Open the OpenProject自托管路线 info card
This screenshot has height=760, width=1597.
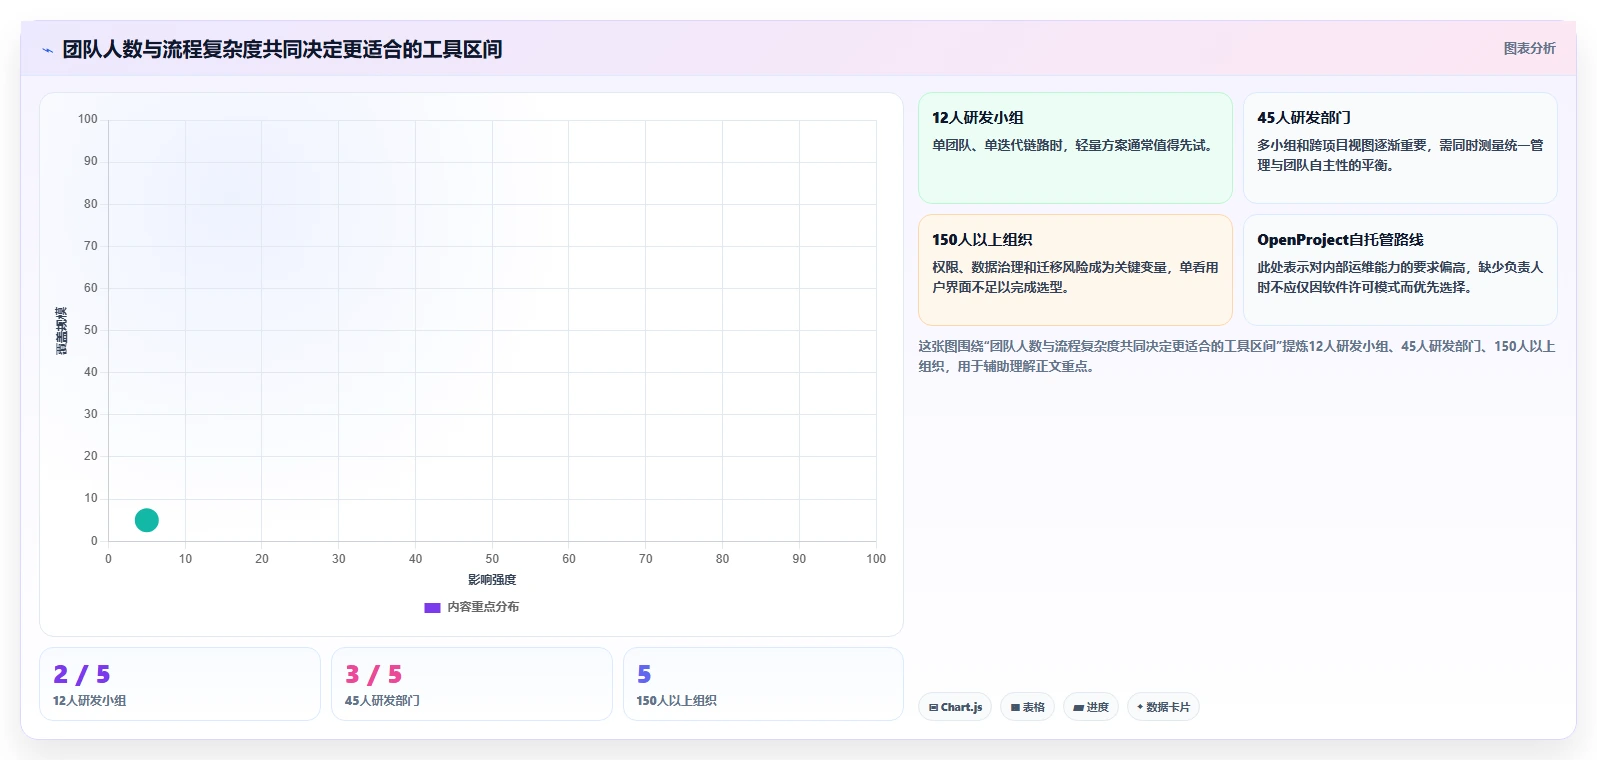click(1400, 270)
